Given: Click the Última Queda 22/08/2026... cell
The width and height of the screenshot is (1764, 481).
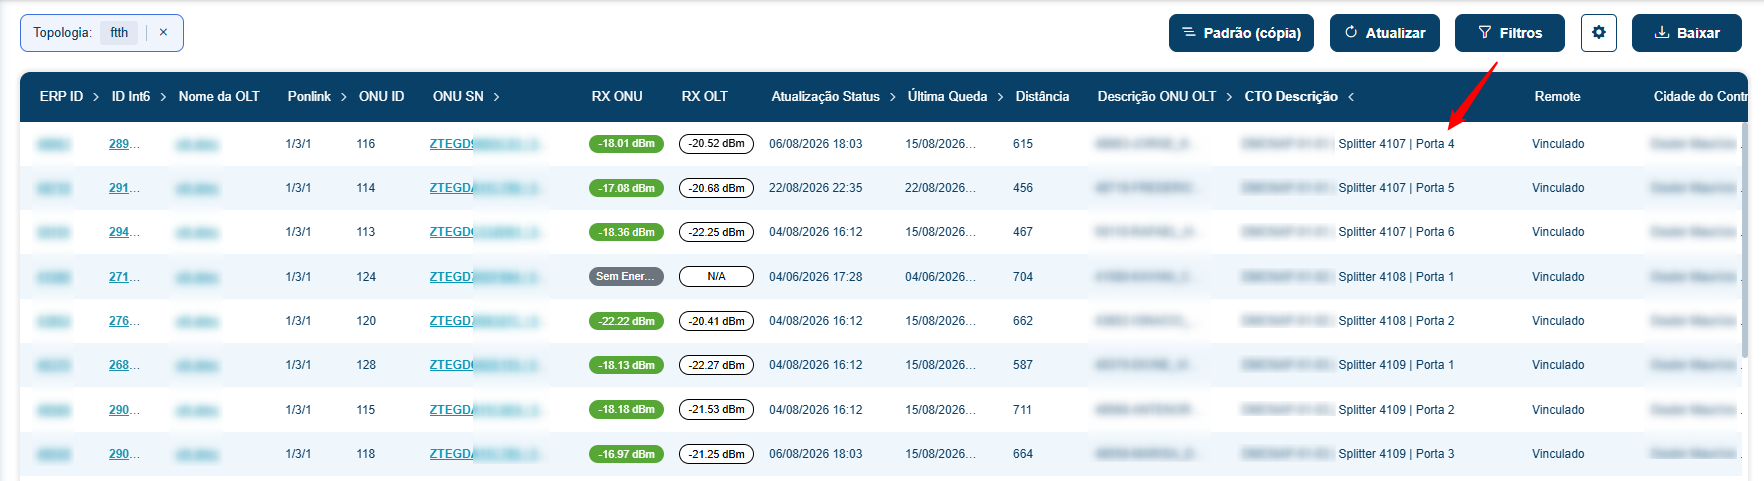Looking at the screenshot, I should (x=940, y=188).
